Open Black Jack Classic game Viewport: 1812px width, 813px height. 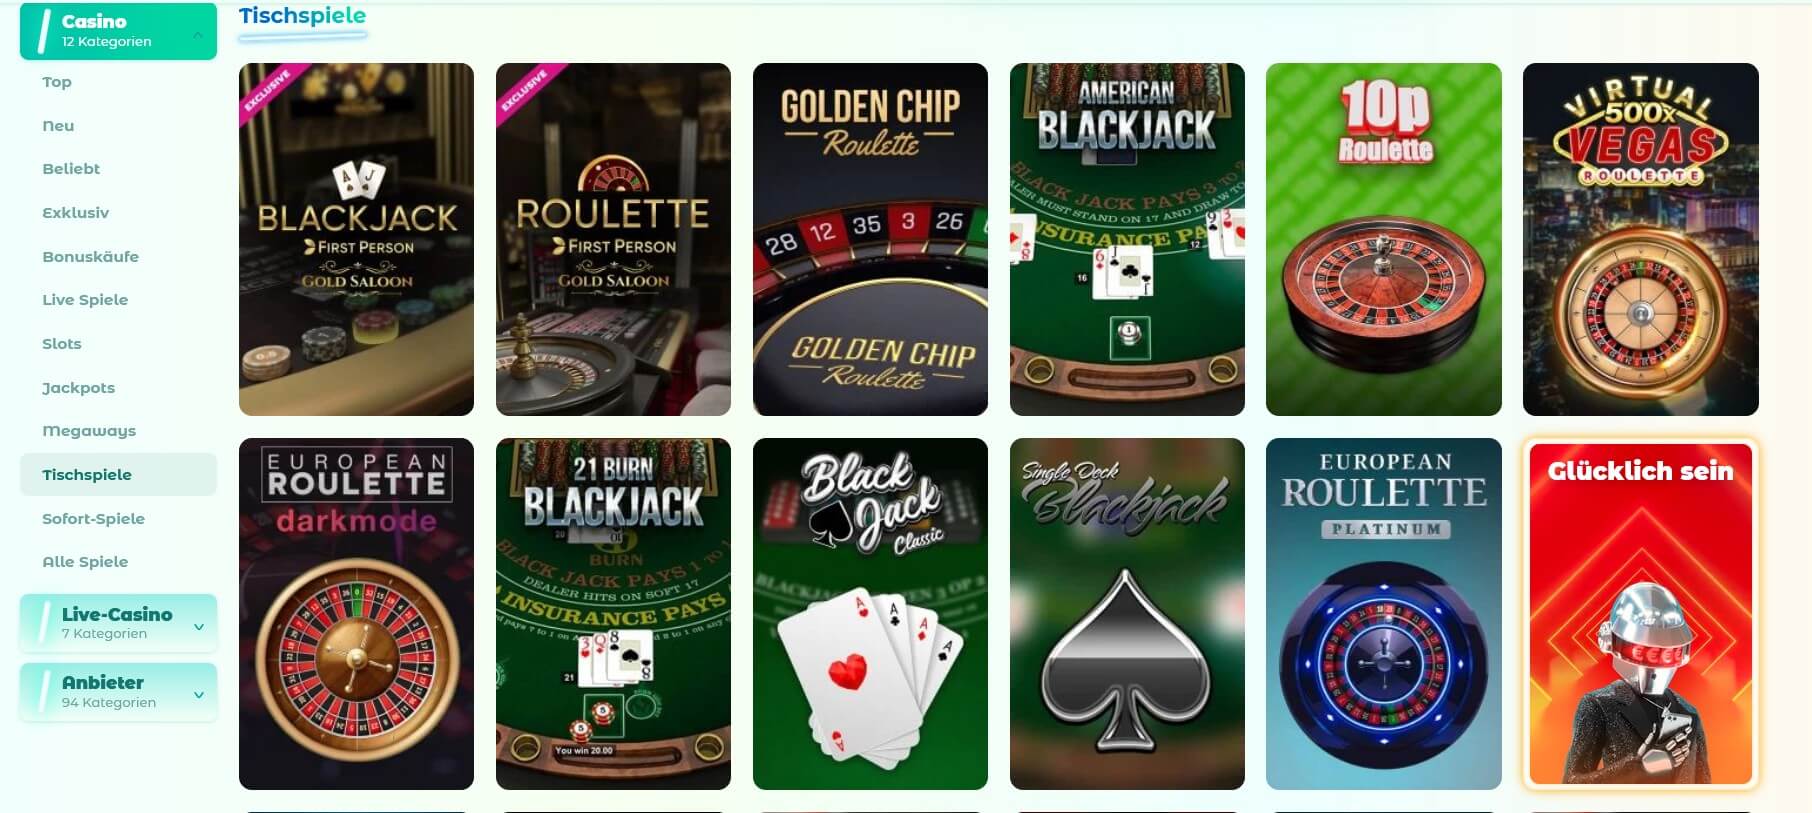tap(870, 614)
